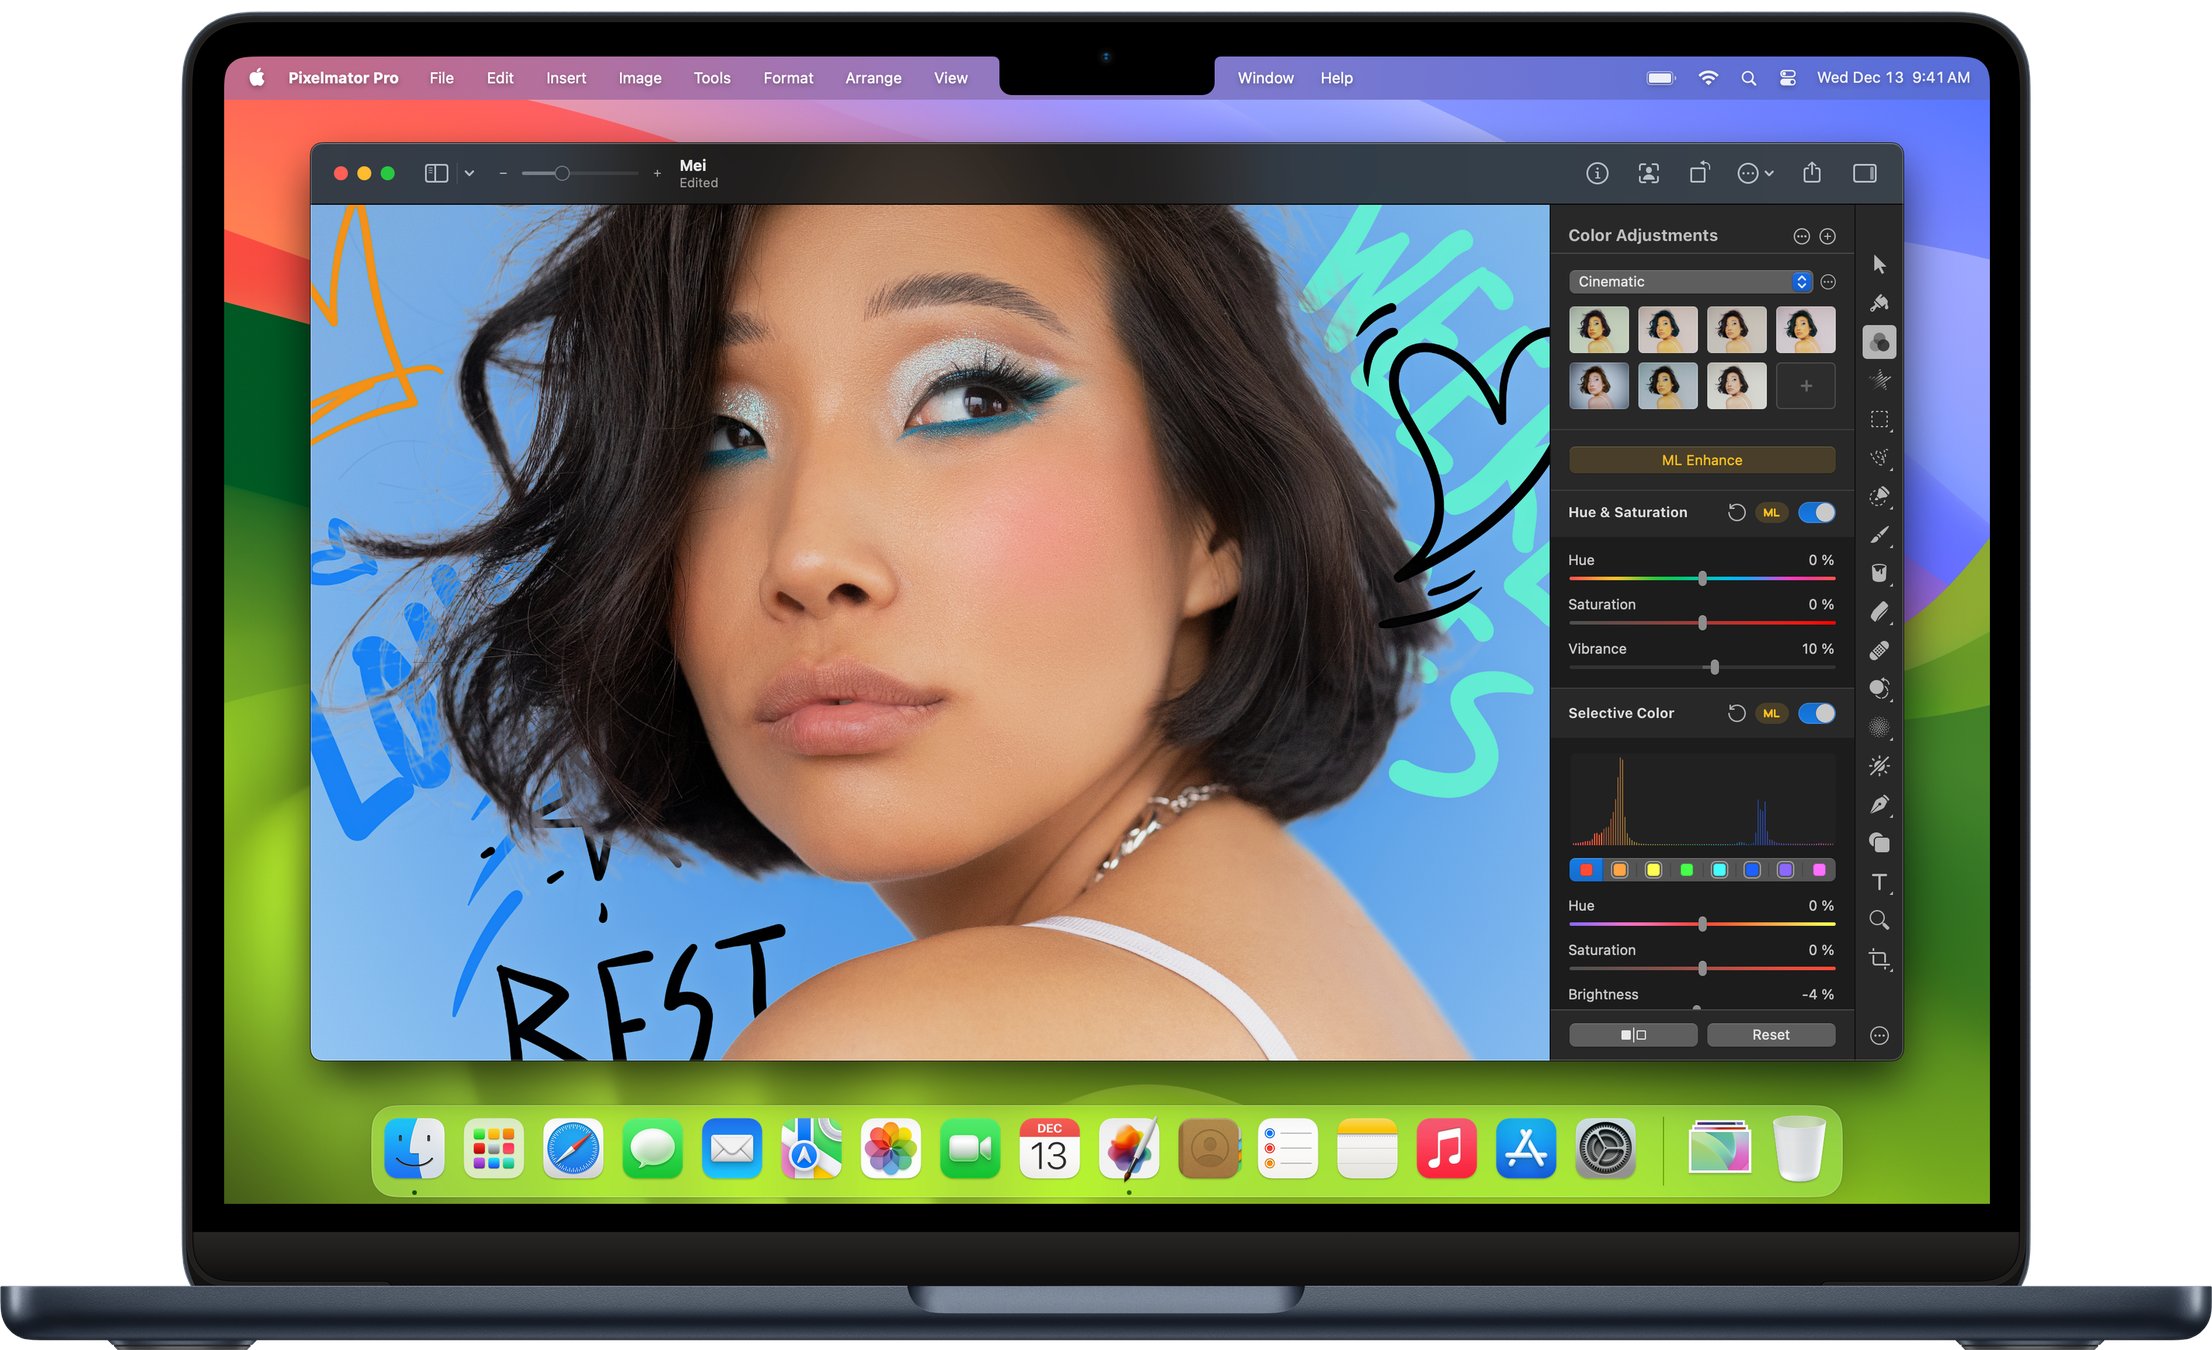Disable the ML toggle for Hue & Saturation
The image size is (2212, 1350).
[1771, 512]
